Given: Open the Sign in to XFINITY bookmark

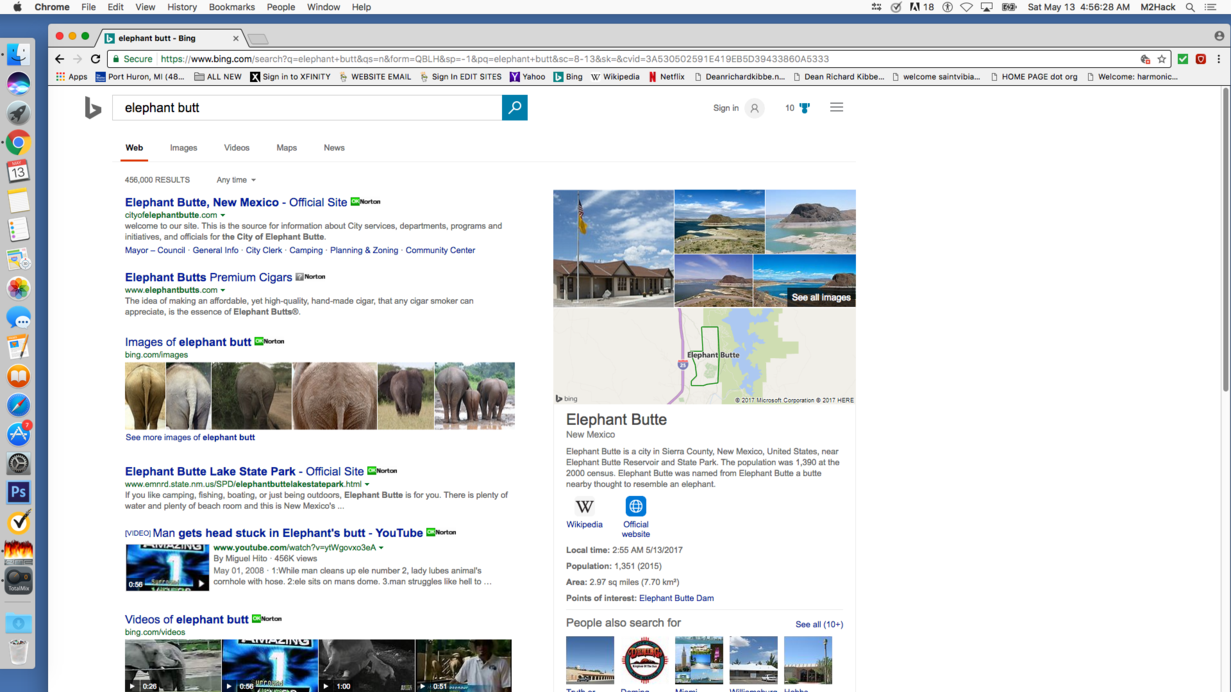Looking at the screenshot, I should (290, 77).
